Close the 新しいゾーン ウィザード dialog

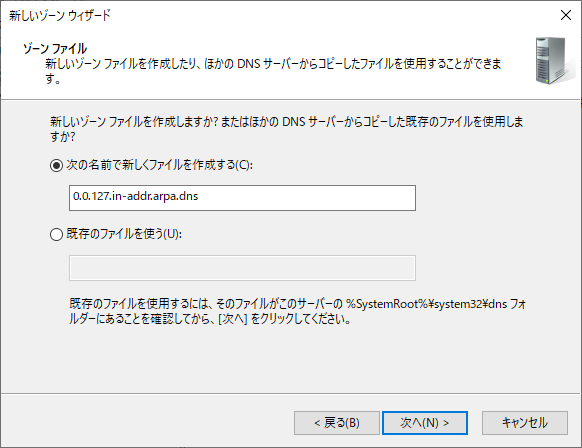coord(566,15)
